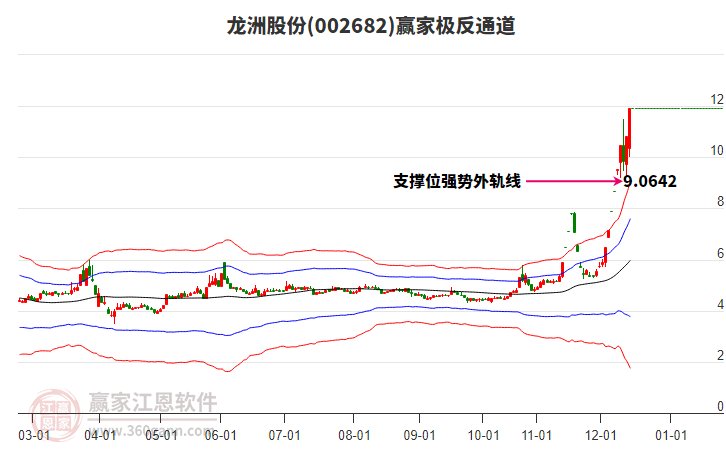Click the support value 9.0642

pyautogui.click(x=650, y=181)
